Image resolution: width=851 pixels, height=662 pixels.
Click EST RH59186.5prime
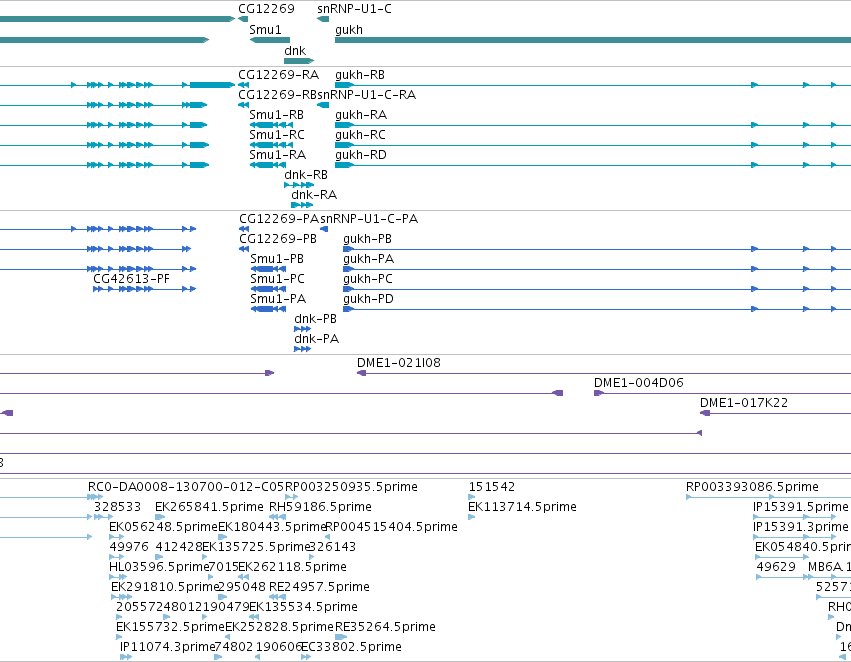pos(320,507)
